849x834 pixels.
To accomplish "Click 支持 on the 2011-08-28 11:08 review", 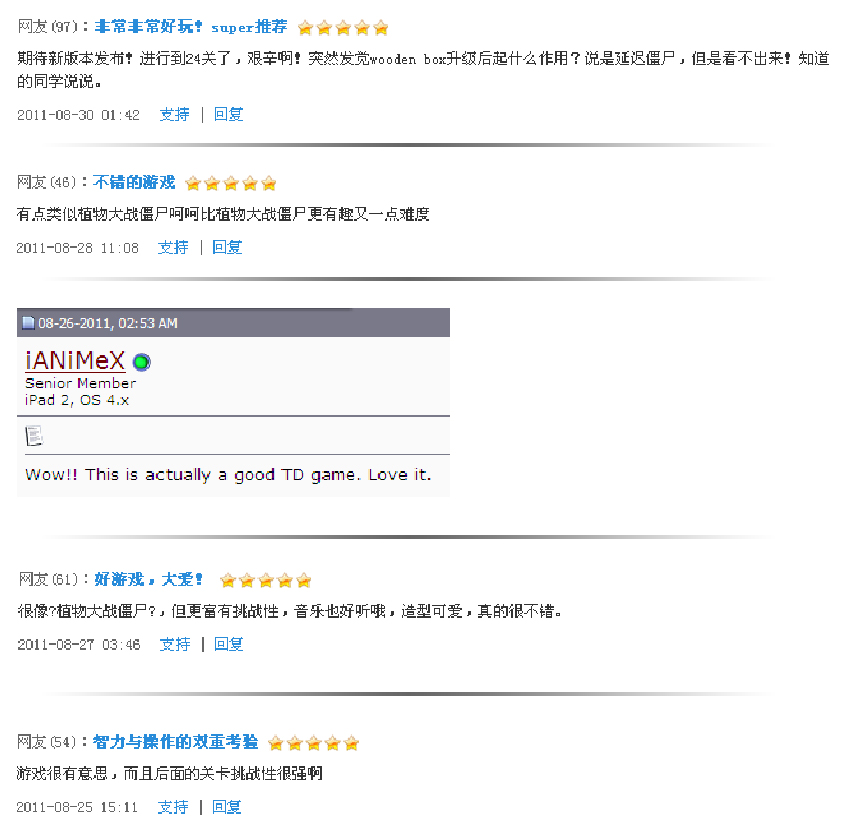I will click(173, 247).
